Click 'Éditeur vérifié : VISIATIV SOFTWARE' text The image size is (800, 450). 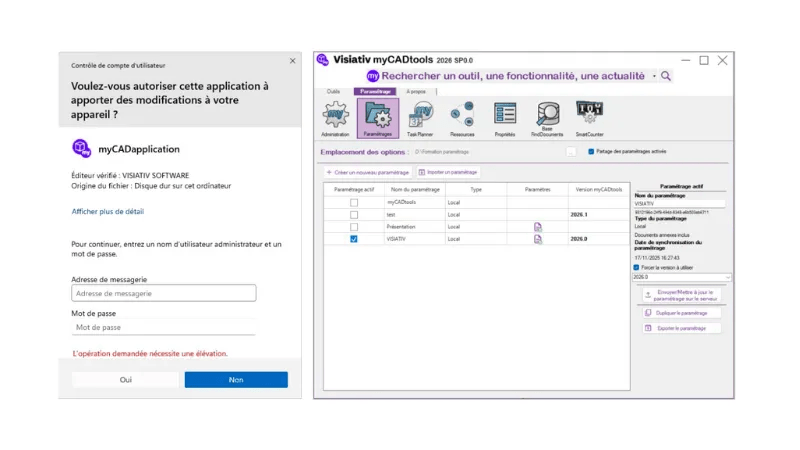[130, 175]
